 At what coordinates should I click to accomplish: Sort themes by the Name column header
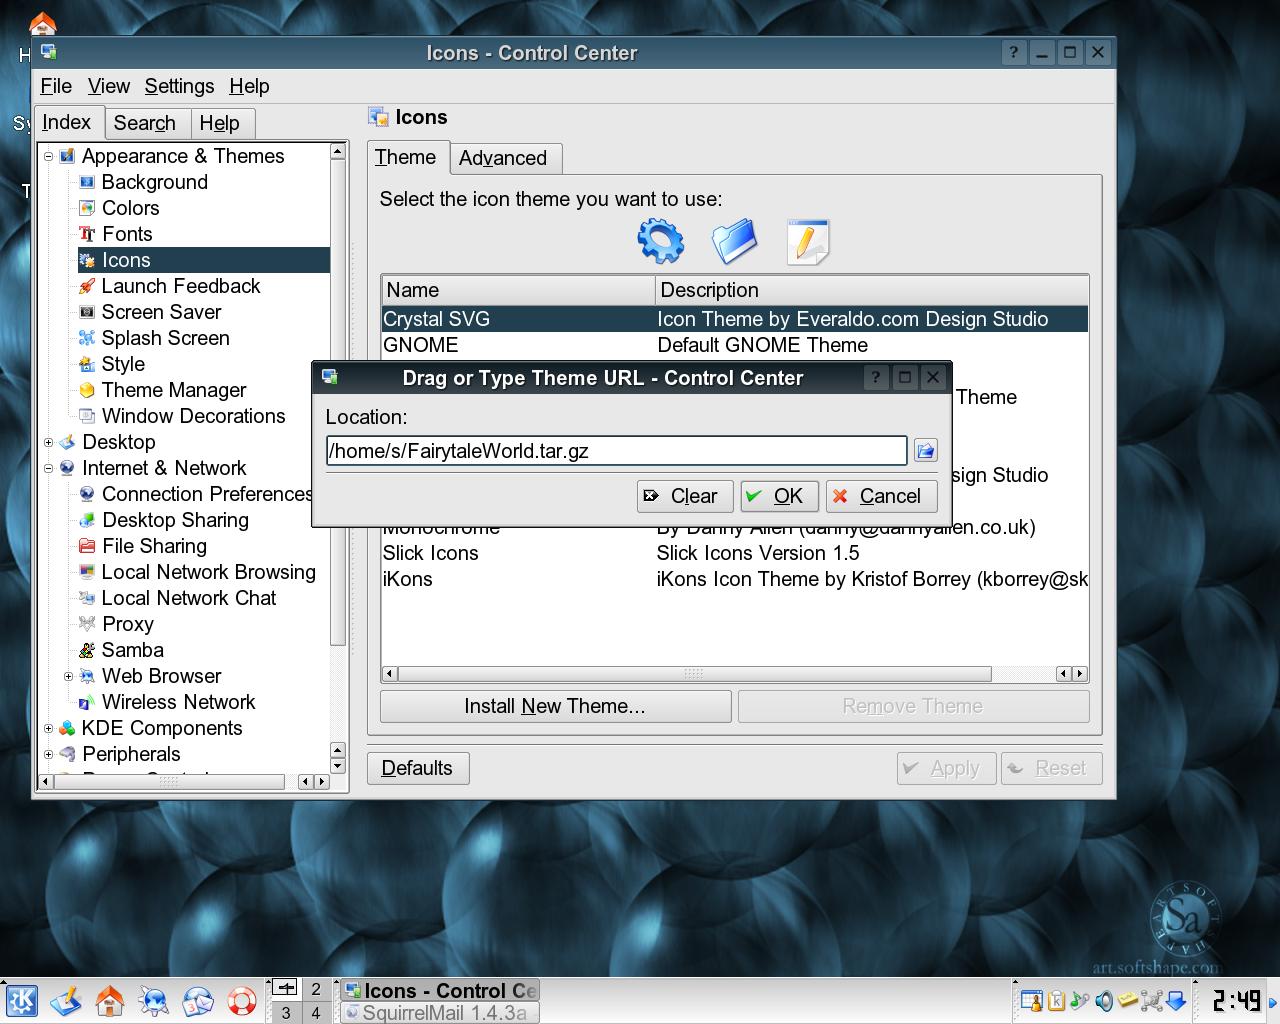pos(518,290)
